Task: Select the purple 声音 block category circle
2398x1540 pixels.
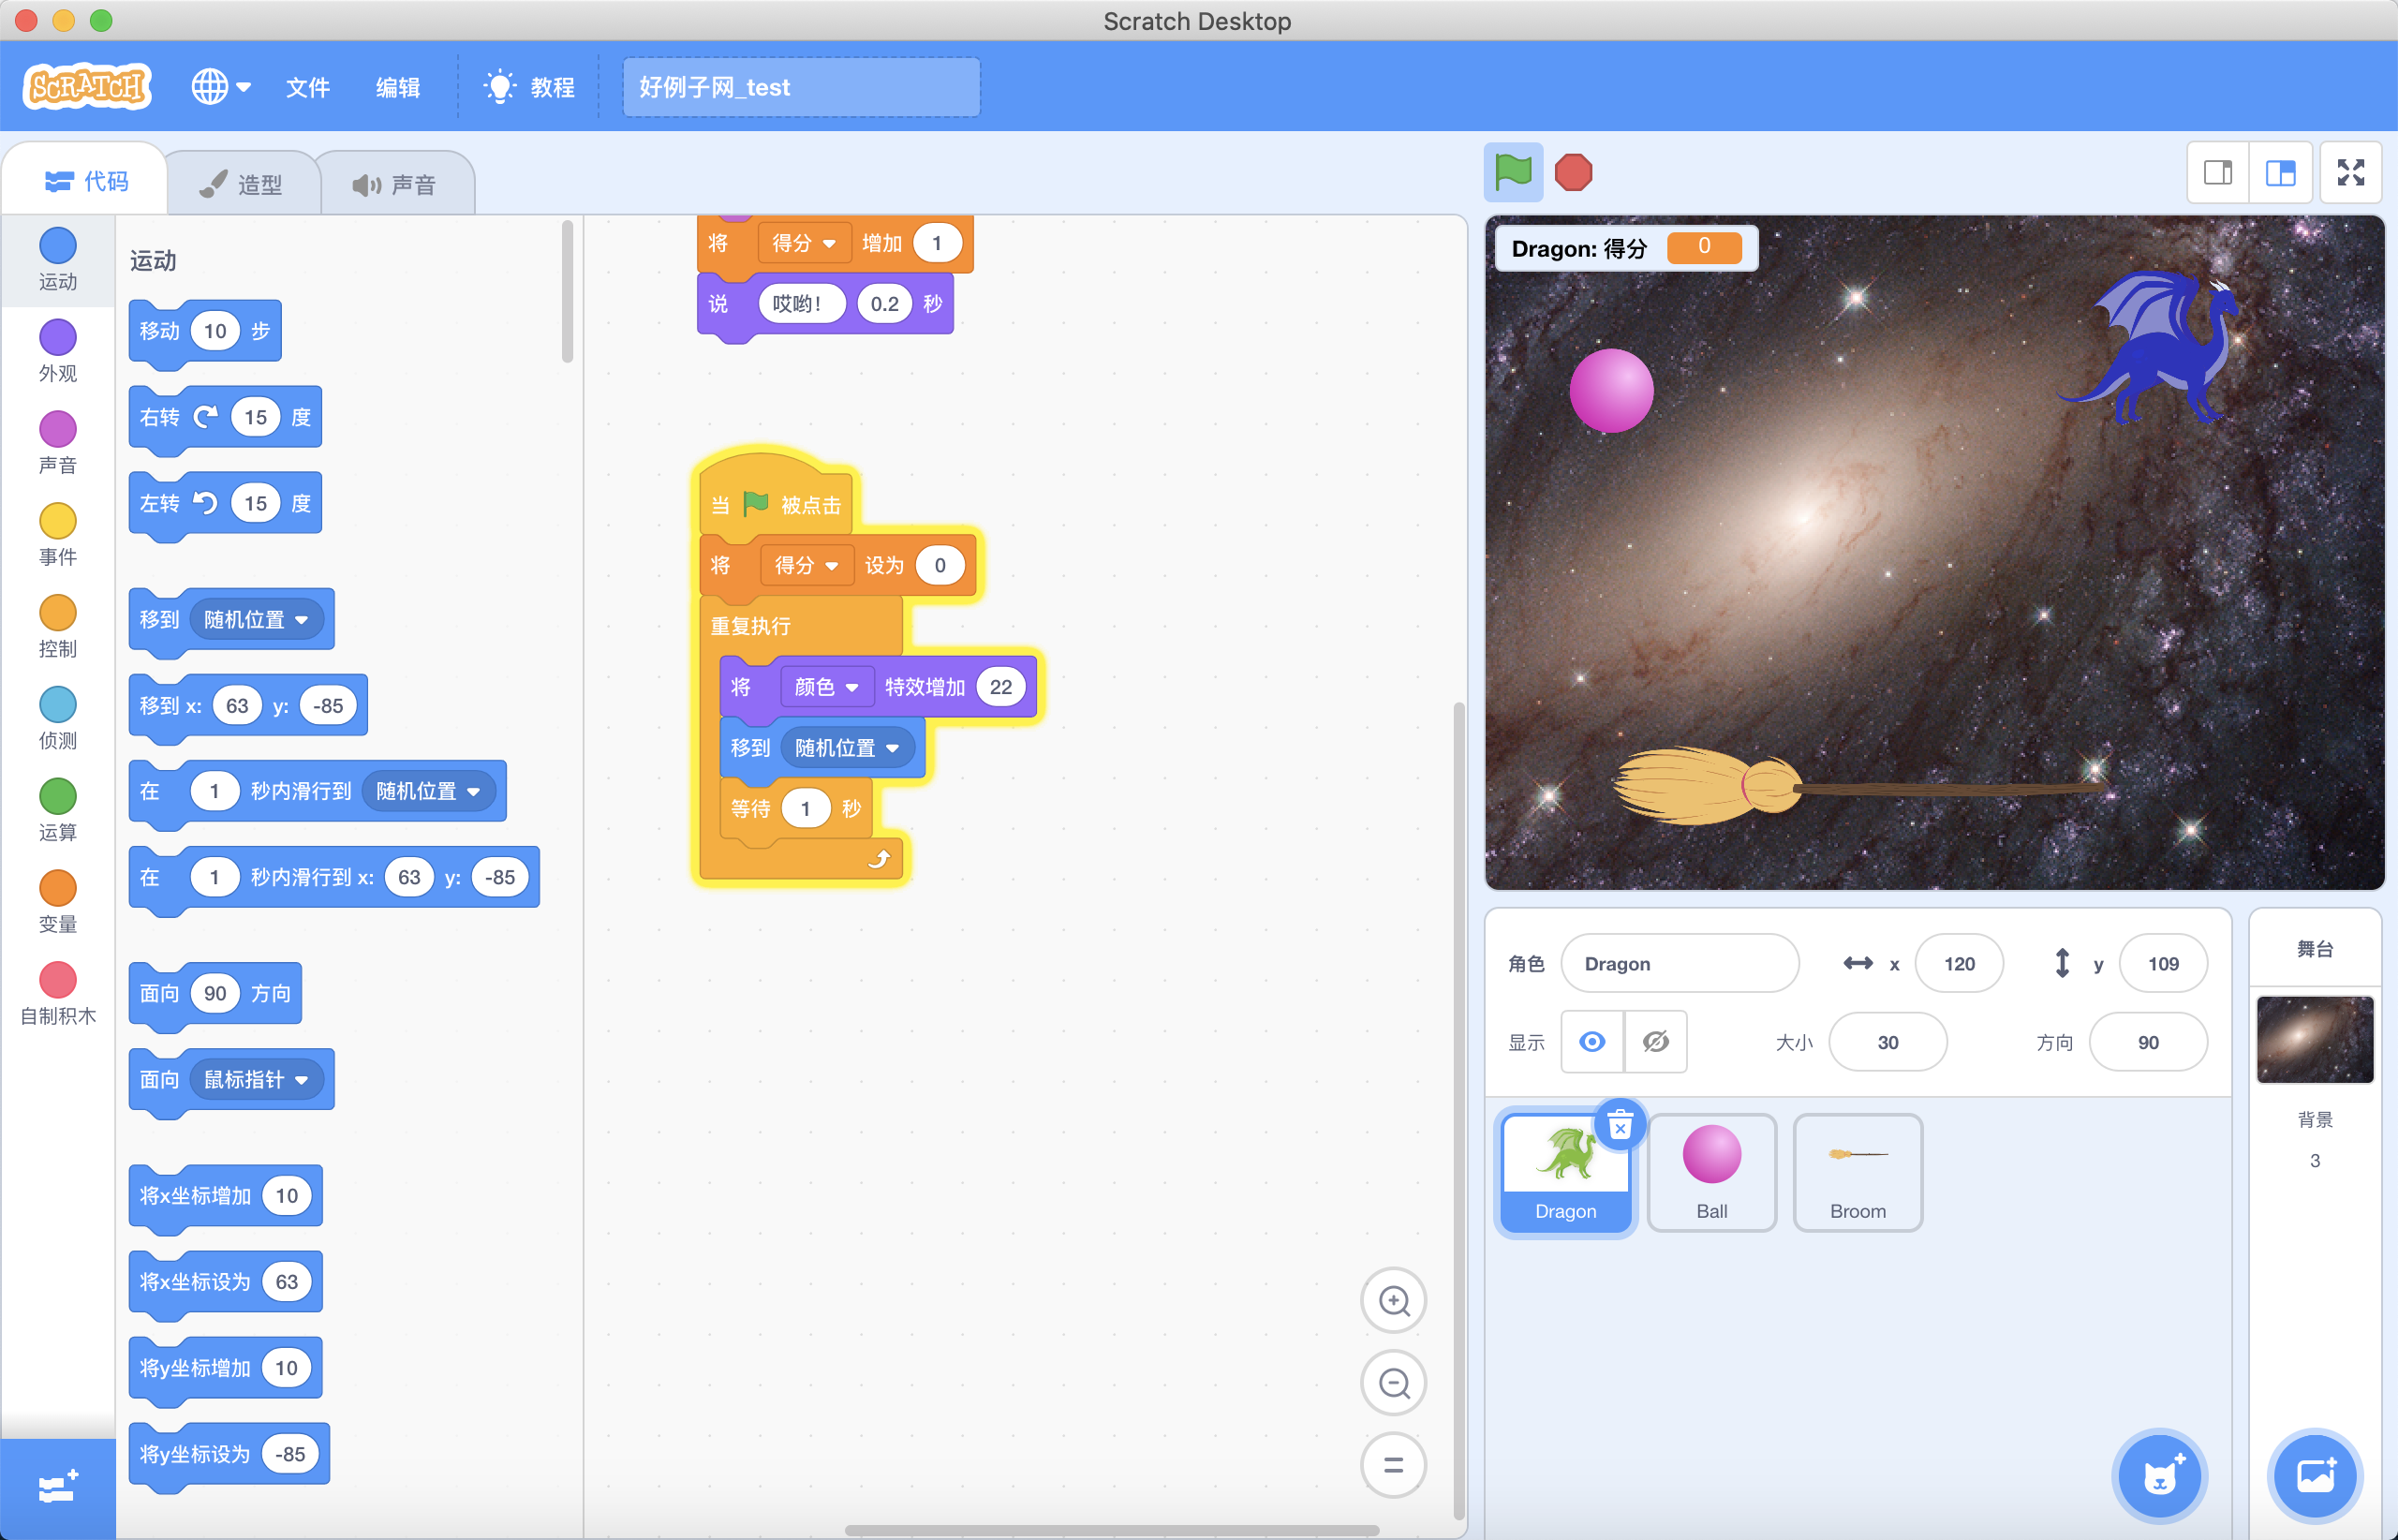Action: pos(57,429)
